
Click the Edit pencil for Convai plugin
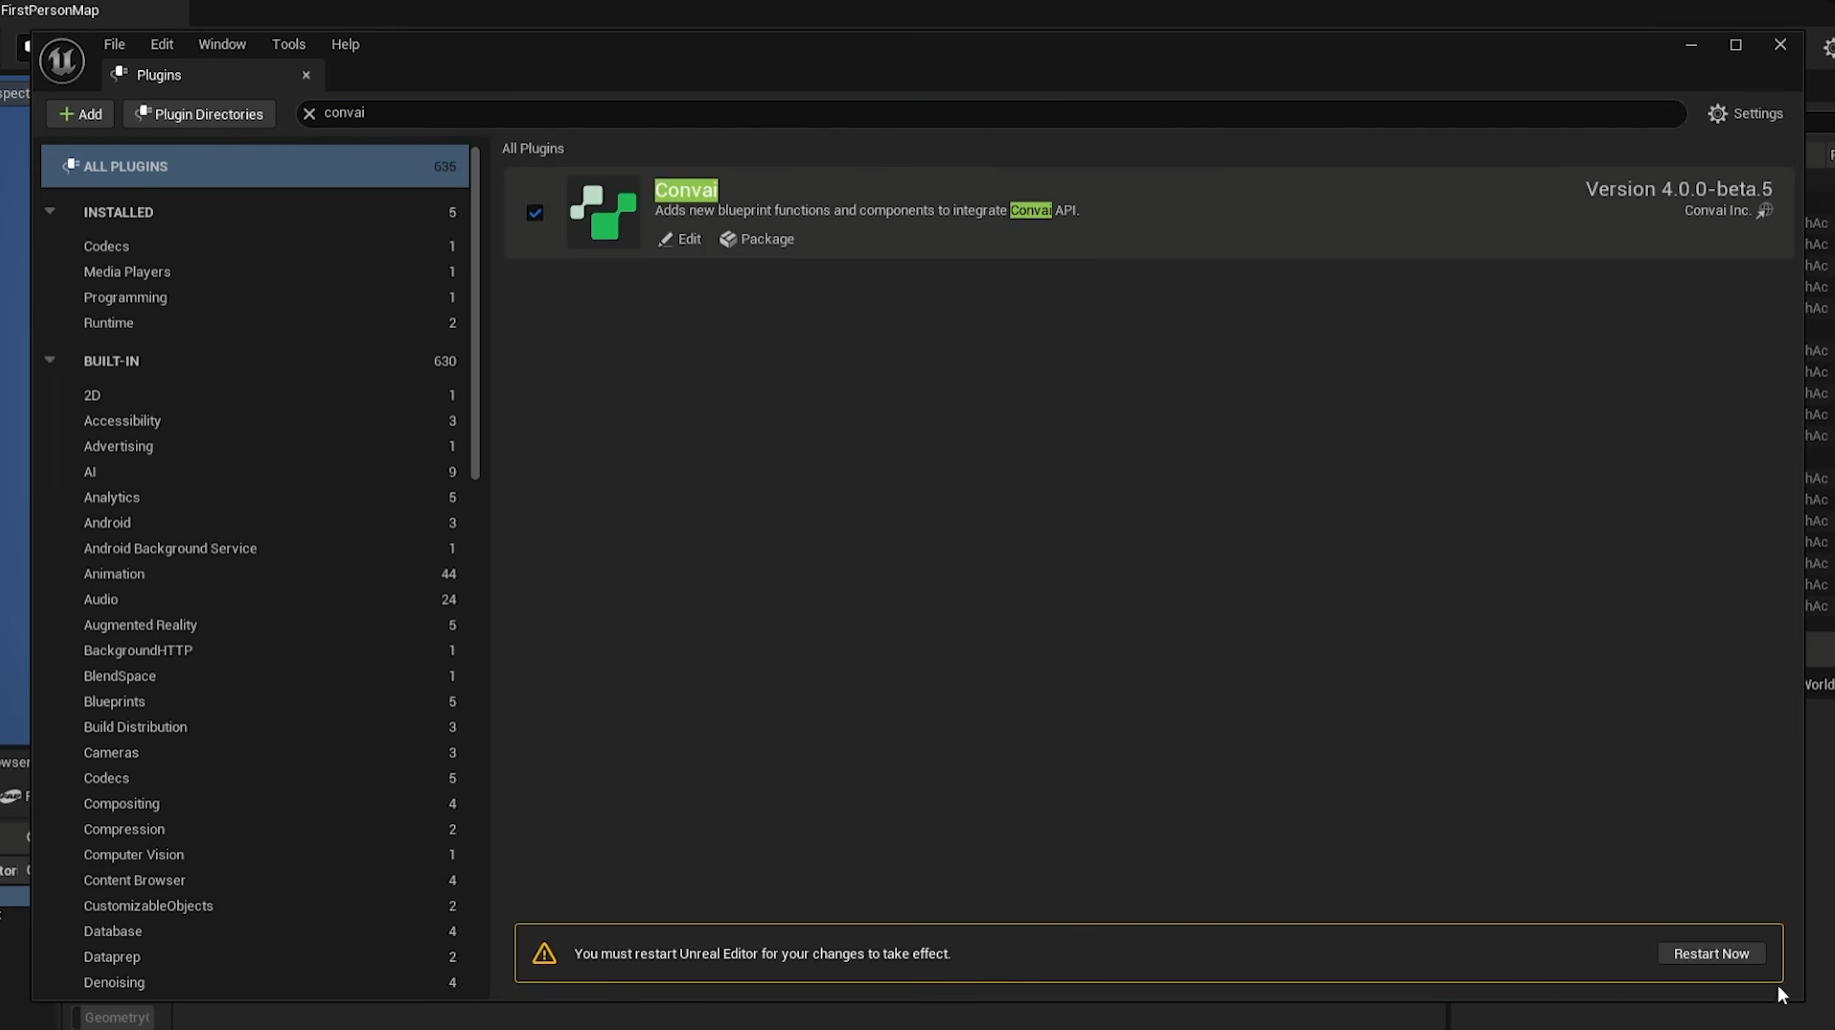point(679,239)
